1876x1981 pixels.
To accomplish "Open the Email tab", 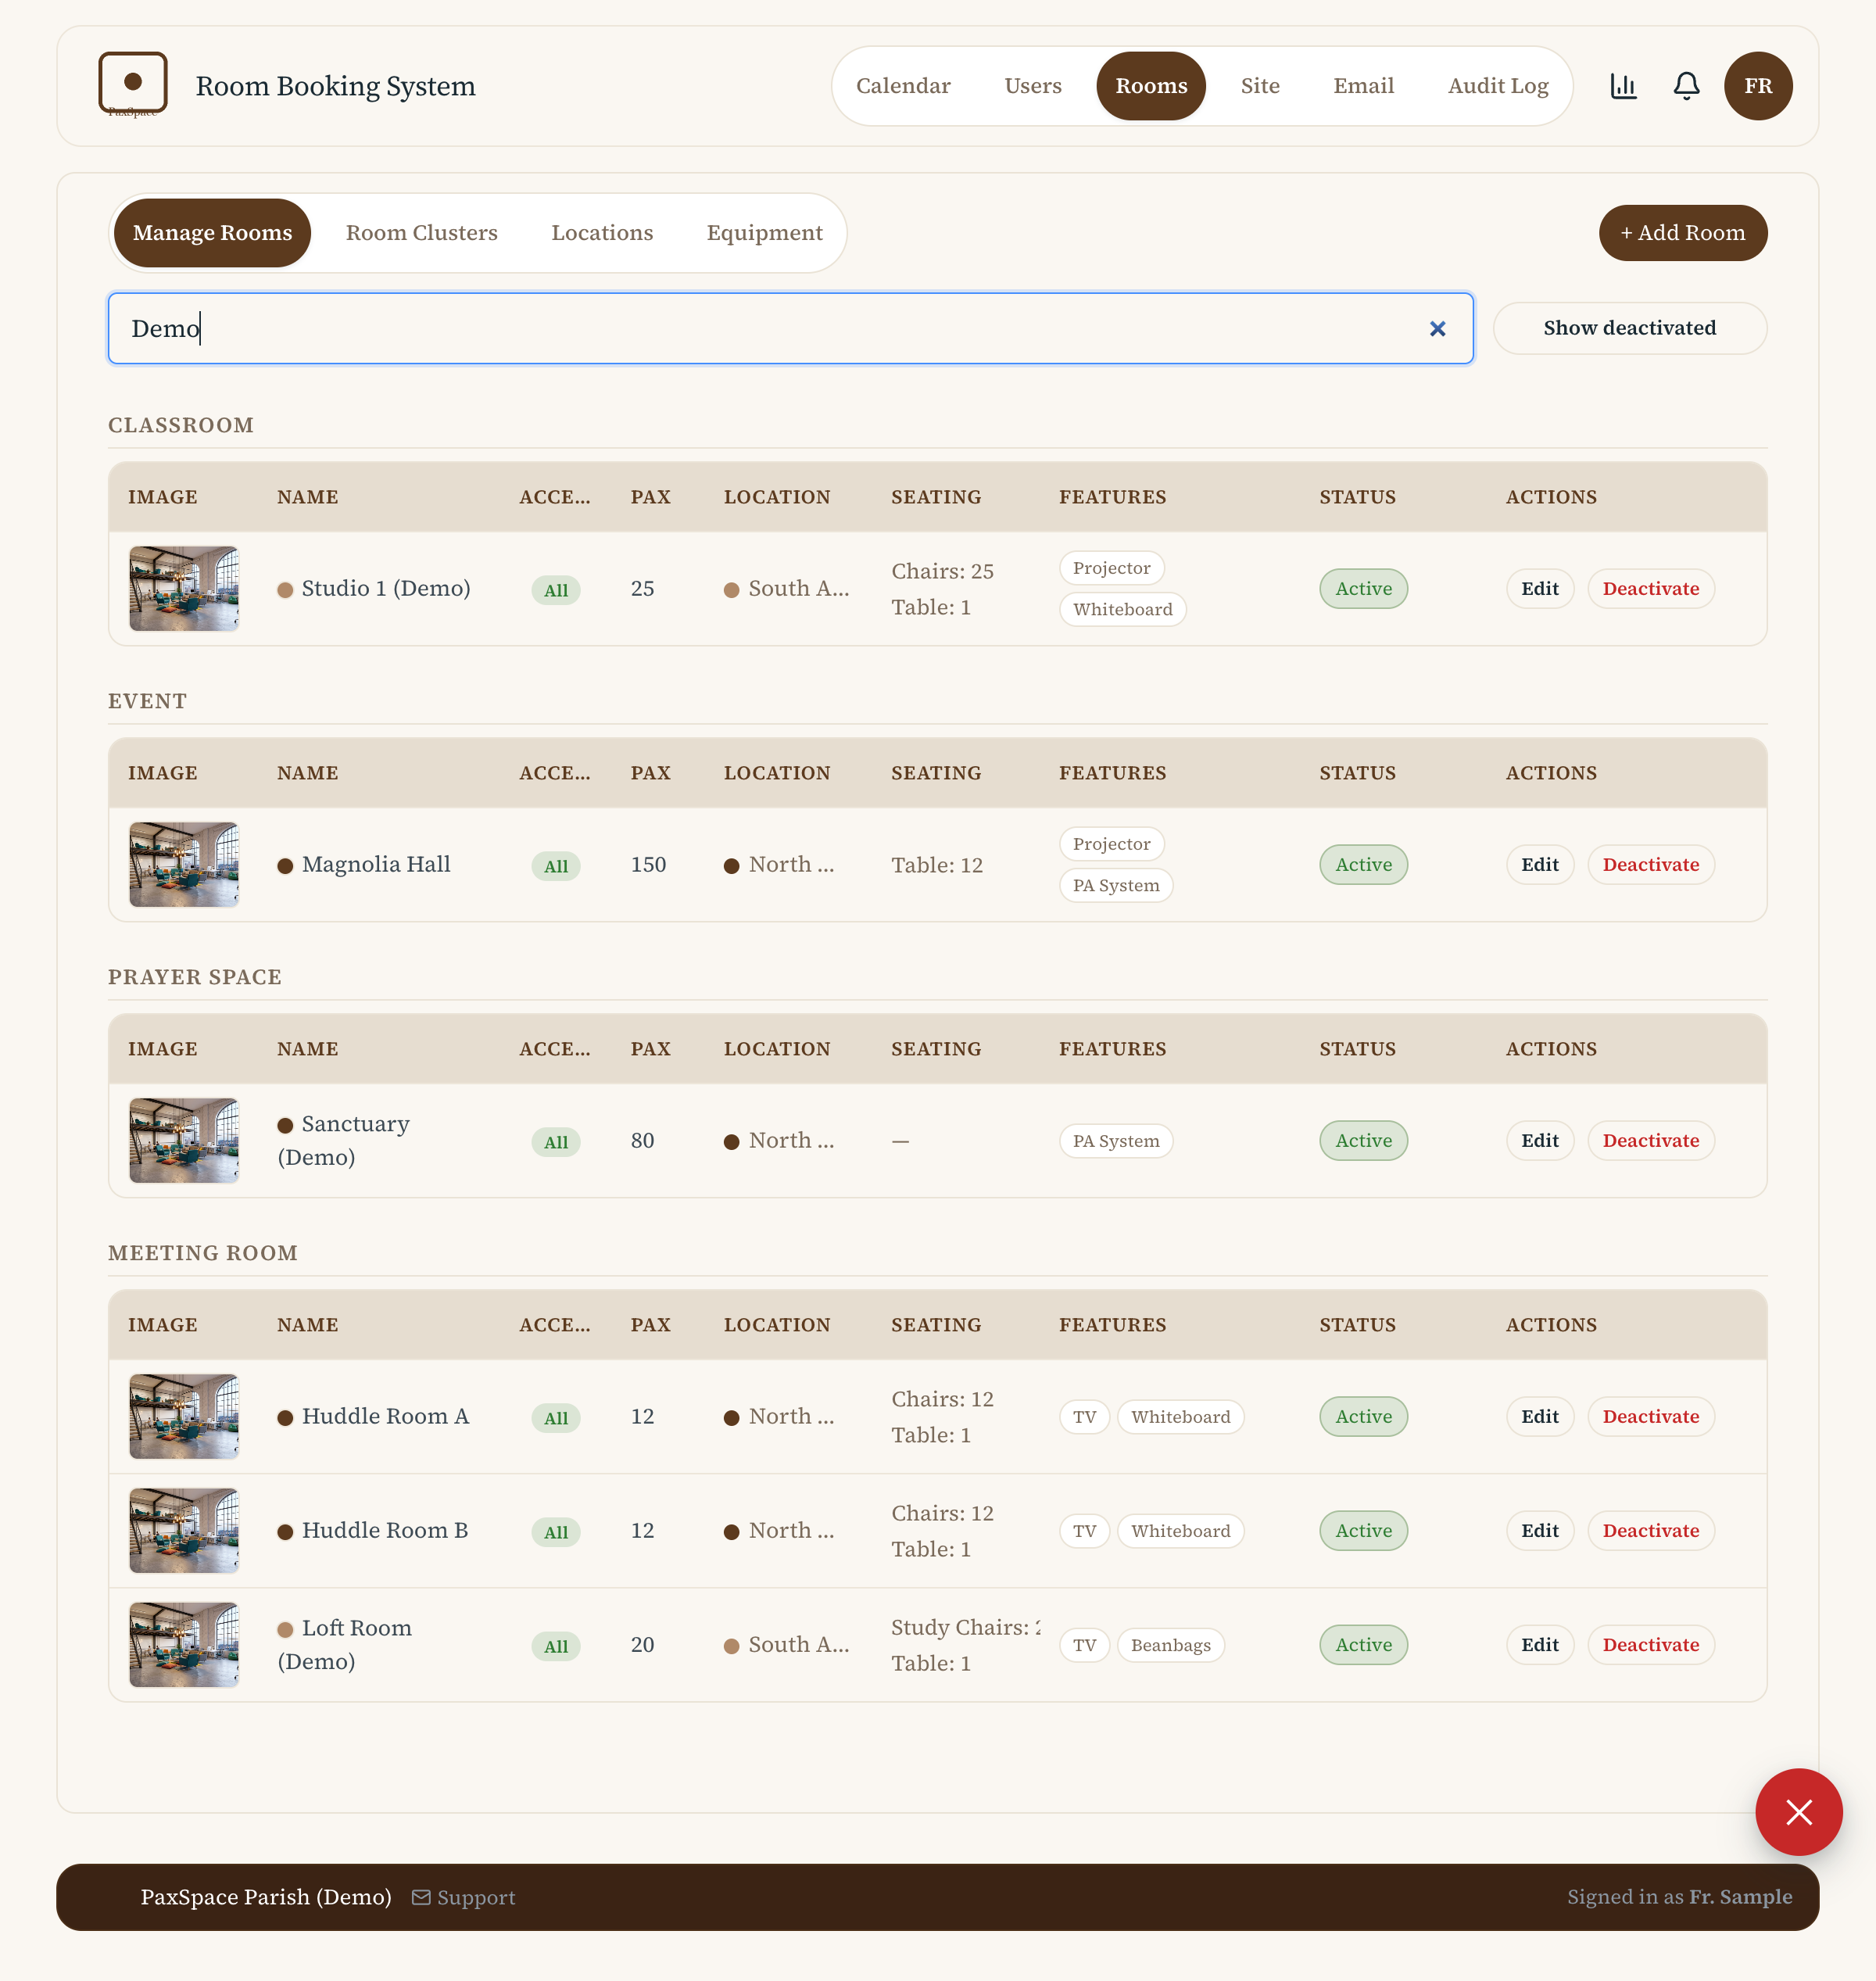I will tap(1363, 86).
